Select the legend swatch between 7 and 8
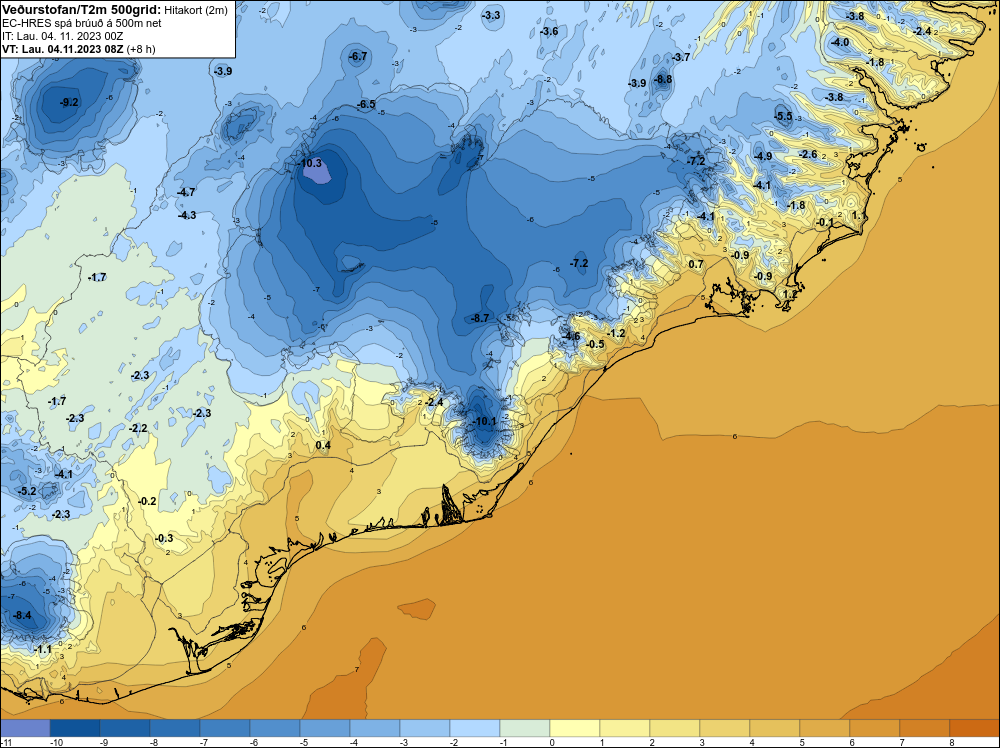Screen dimensions: 1000x748 (925, 728)
